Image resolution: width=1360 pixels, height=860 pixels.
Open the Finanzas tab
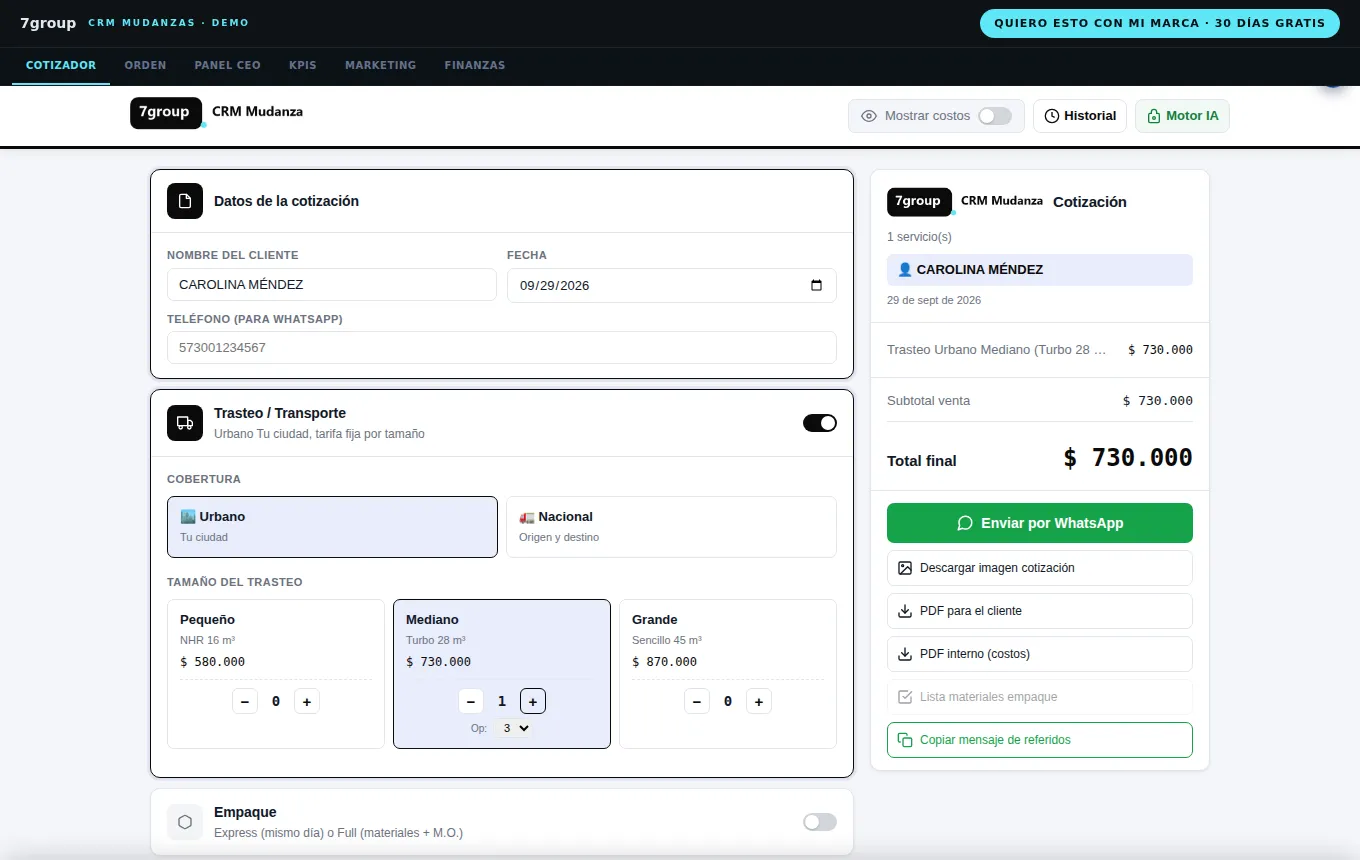point(475,65)
